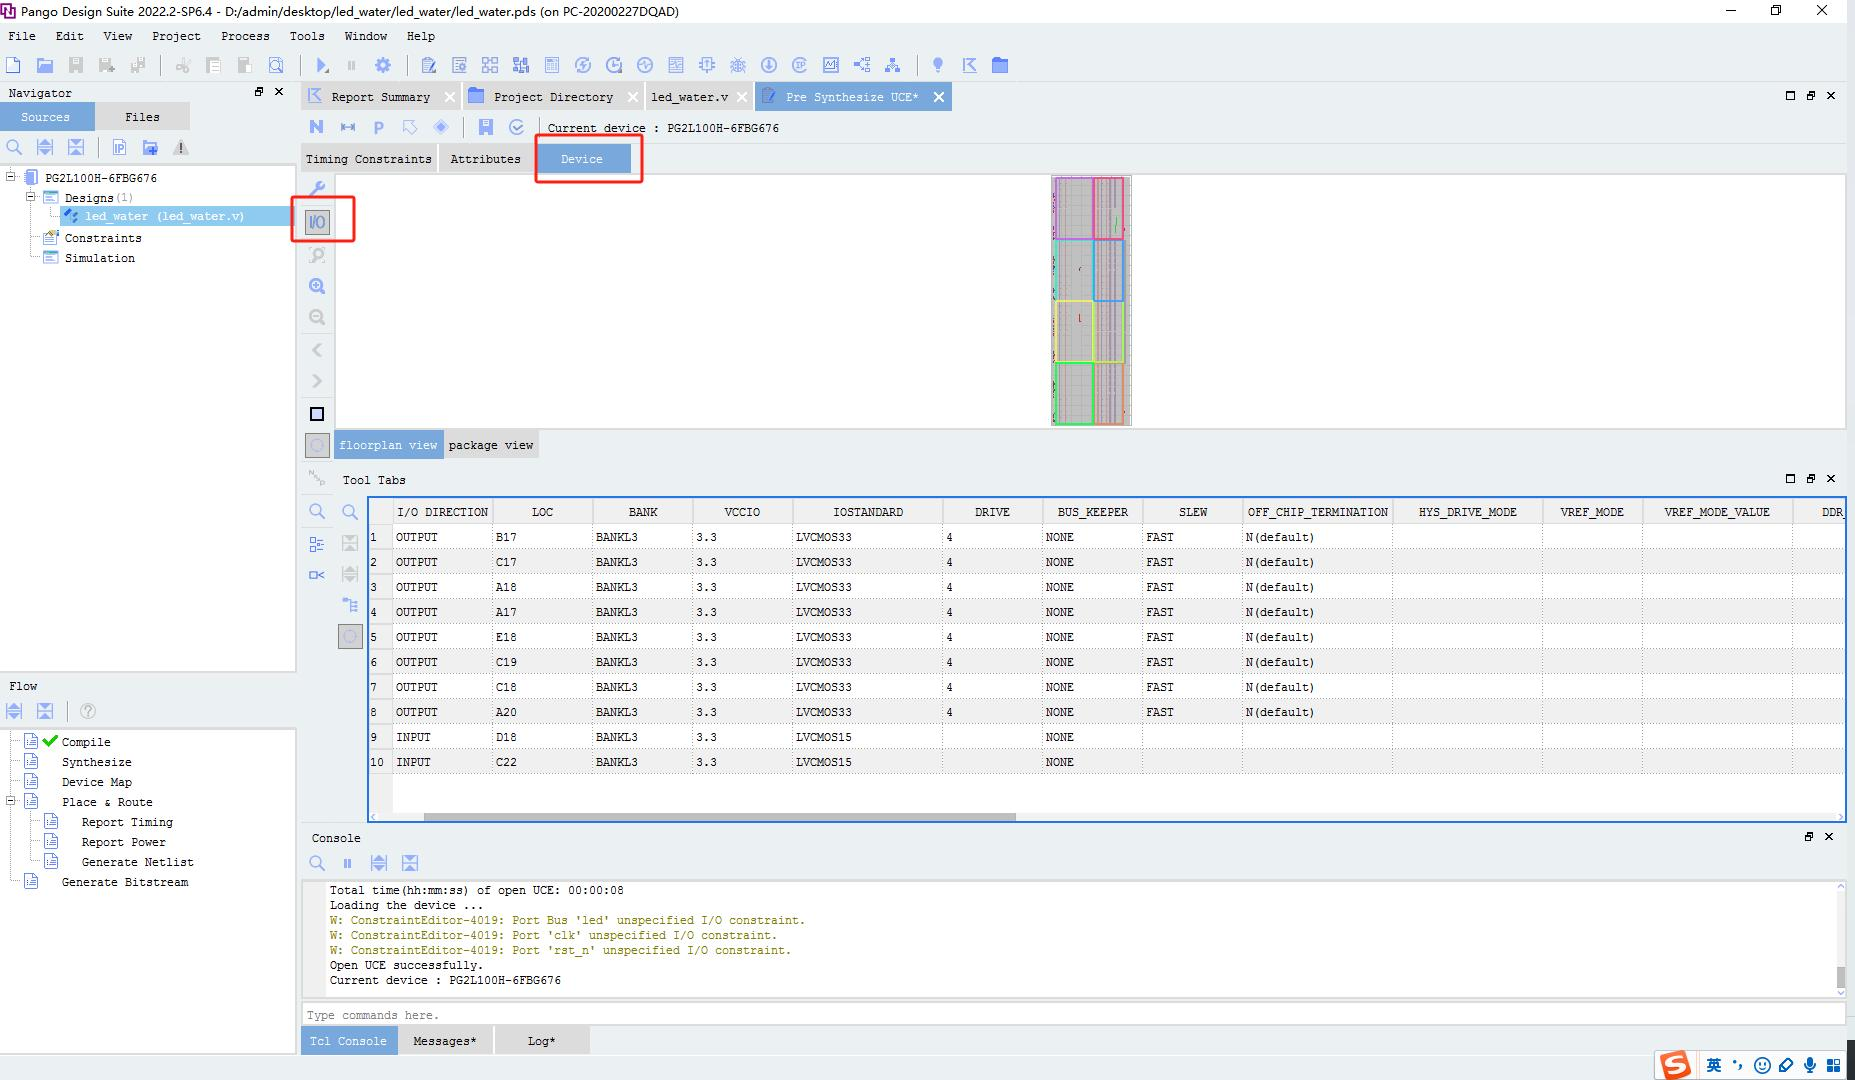
Task: Click the fit-to-window square icon
Action: (x=317, y=414)
